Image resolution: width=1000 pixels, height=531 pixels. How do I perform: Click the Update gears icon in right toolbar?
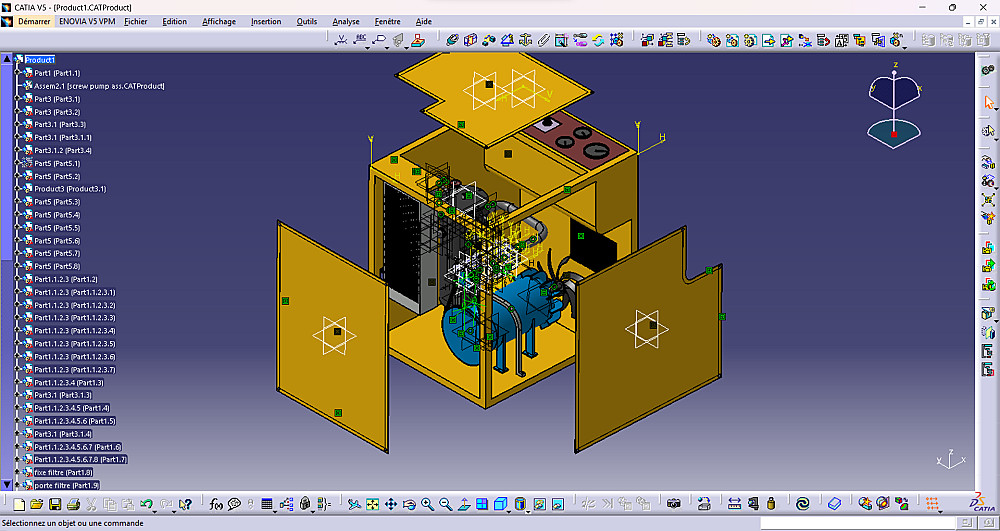[989, 69]
